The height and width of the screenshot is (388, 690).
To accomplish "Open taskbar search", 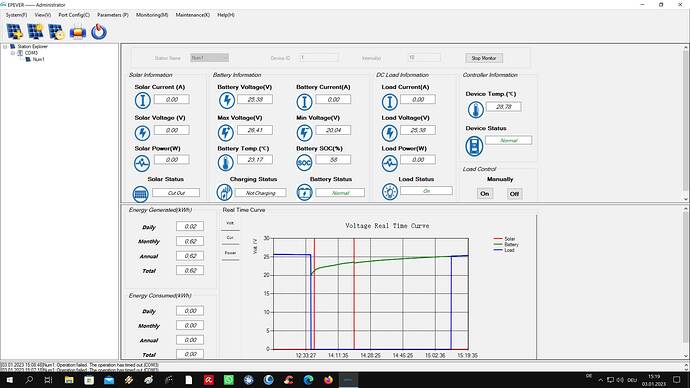I will [x=29, y=380].
